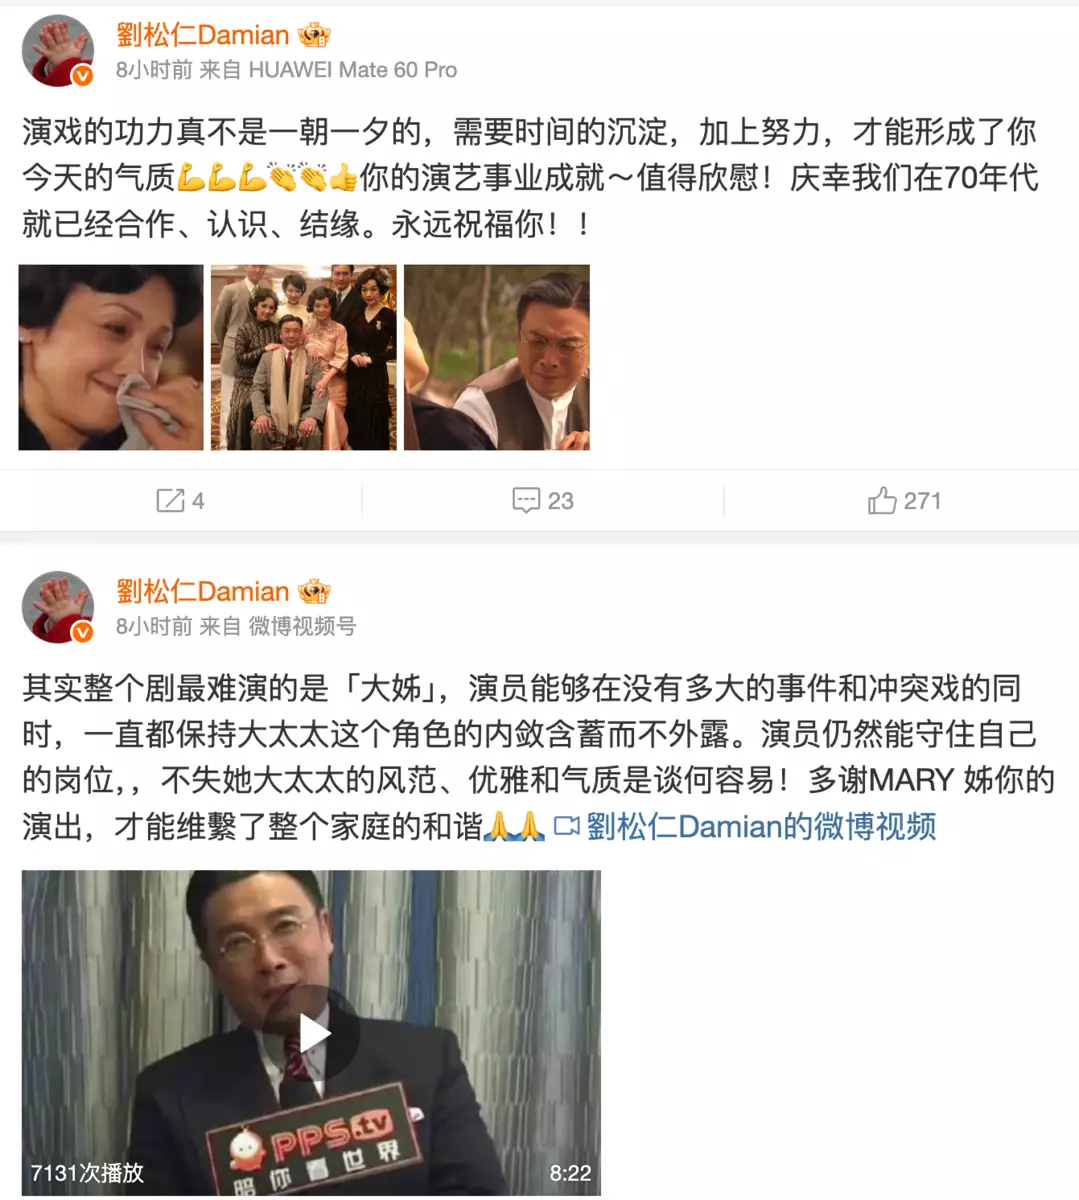Click the video camera icon before the link
1079x1200 pixels.
click(567, 826)
